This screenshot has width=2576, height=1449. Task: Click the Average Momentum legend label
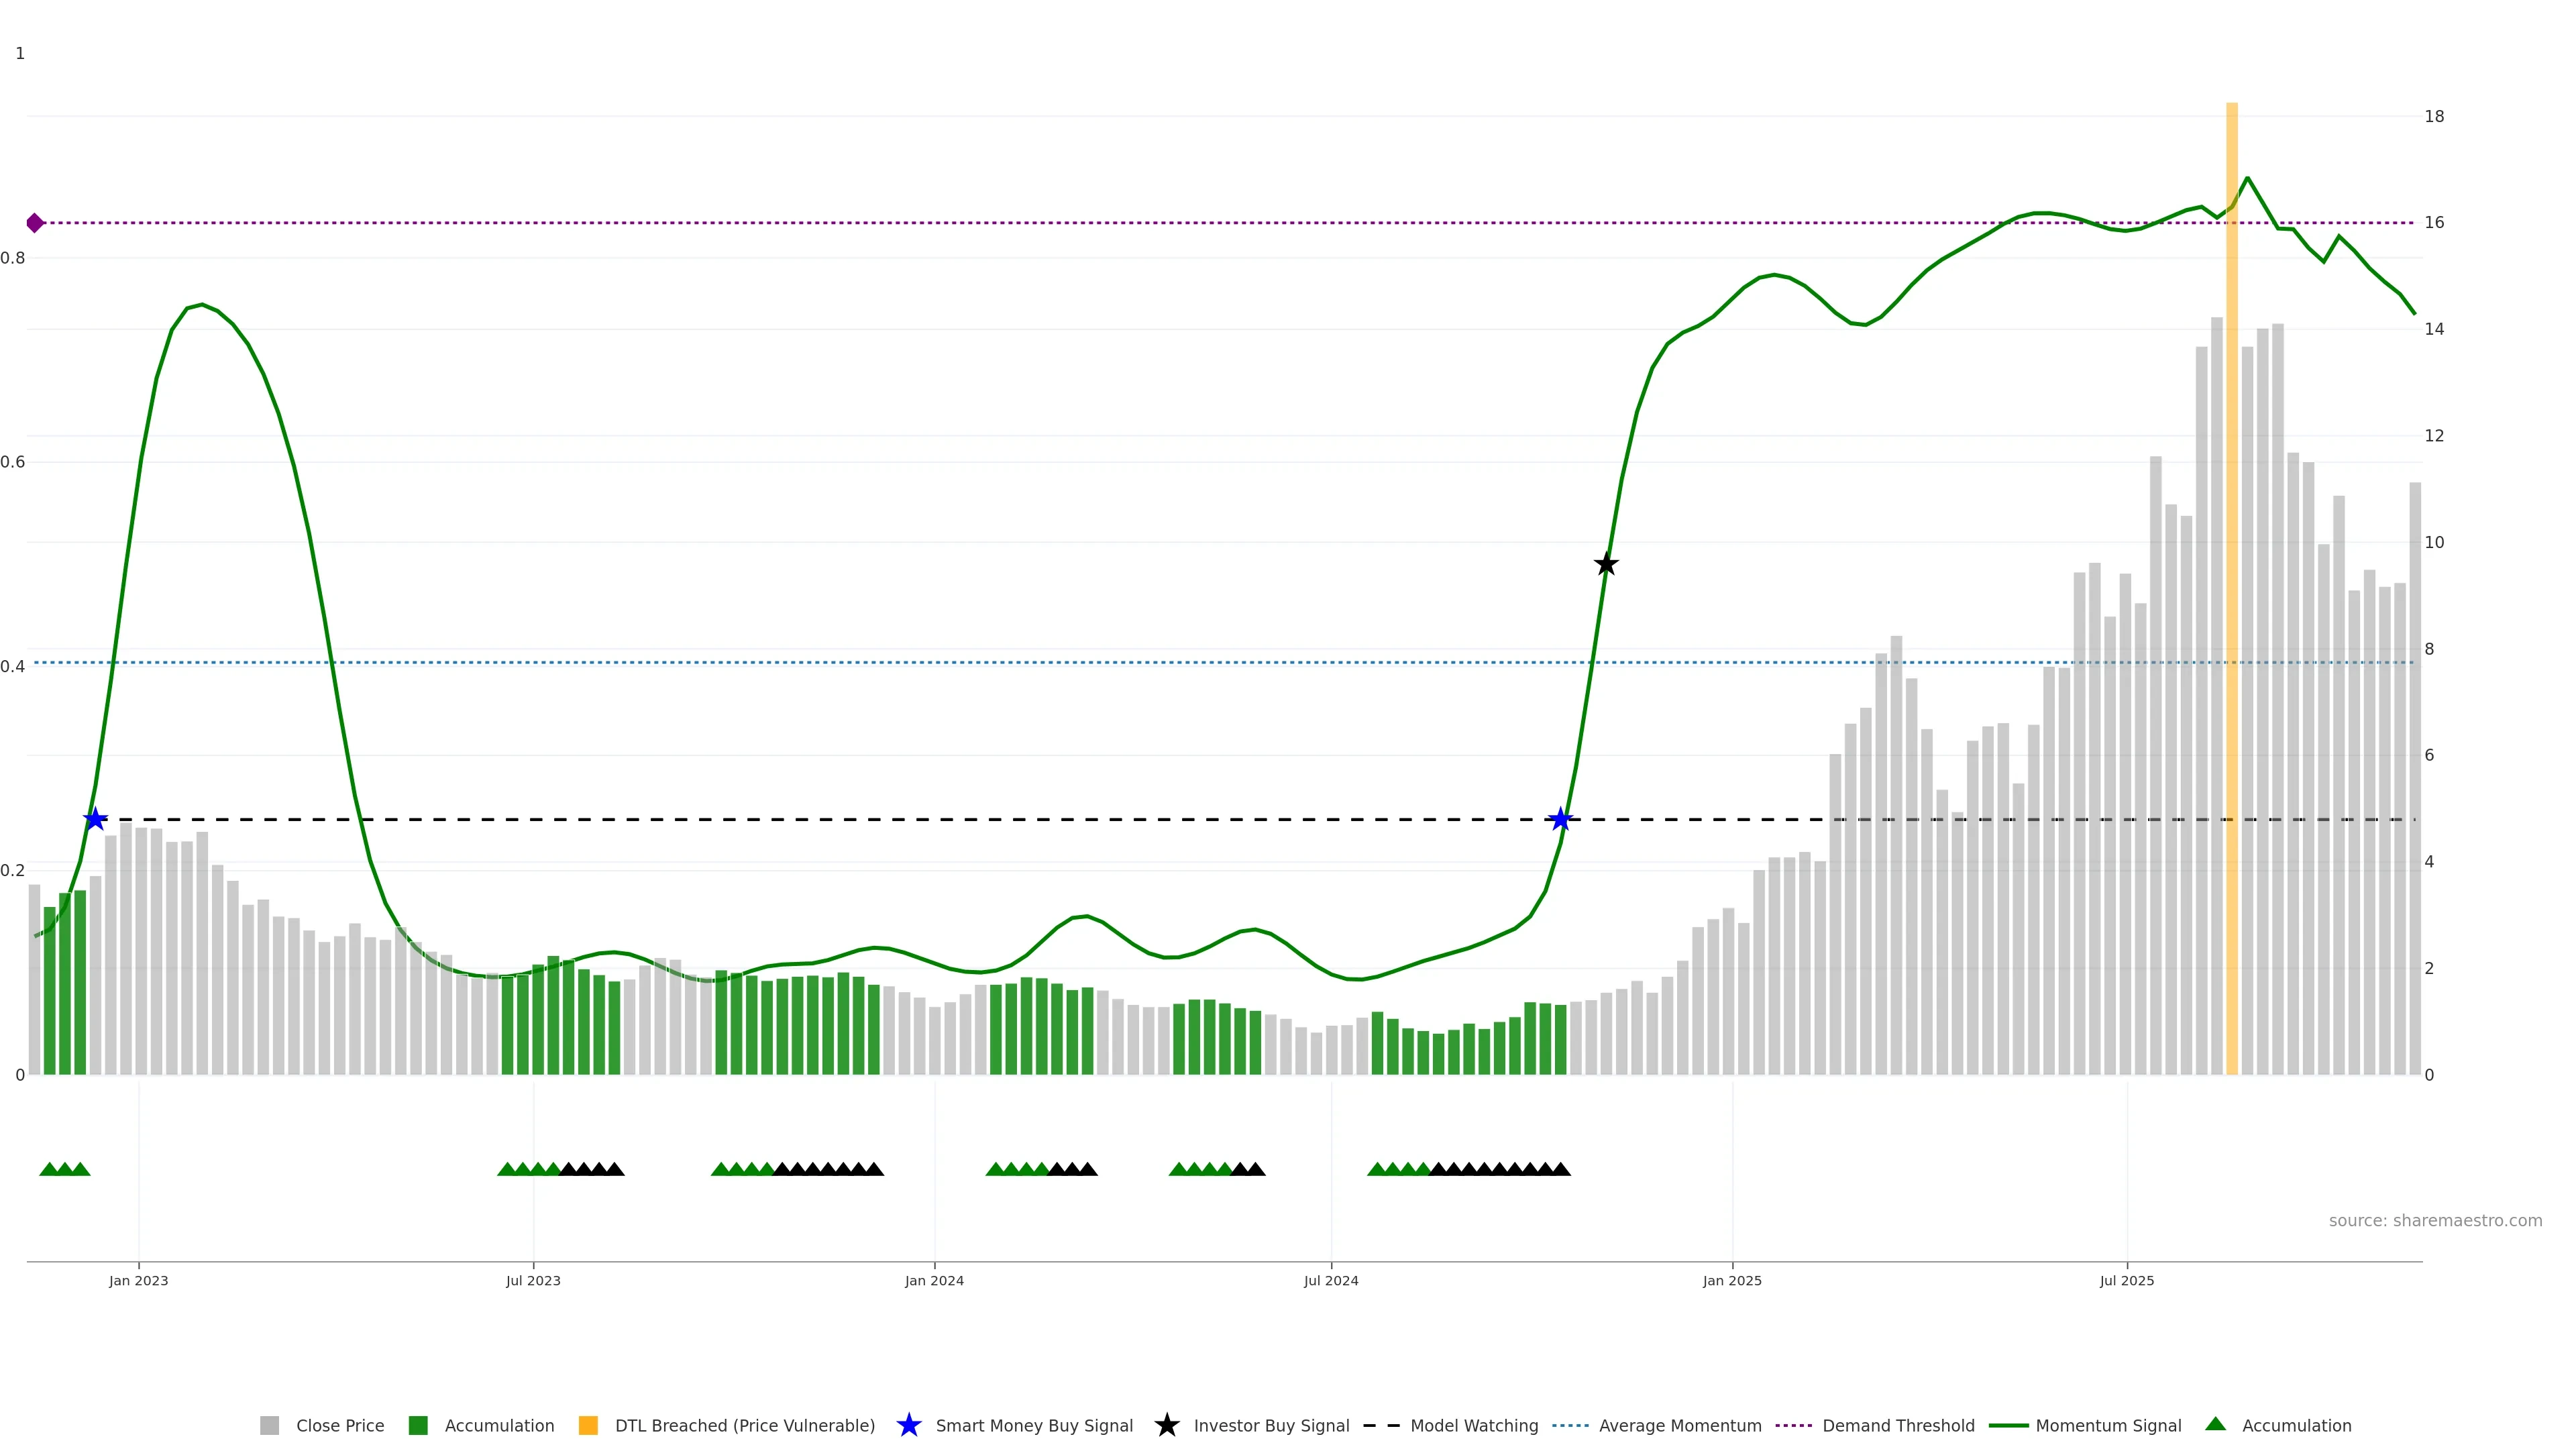point(1680,1425)
